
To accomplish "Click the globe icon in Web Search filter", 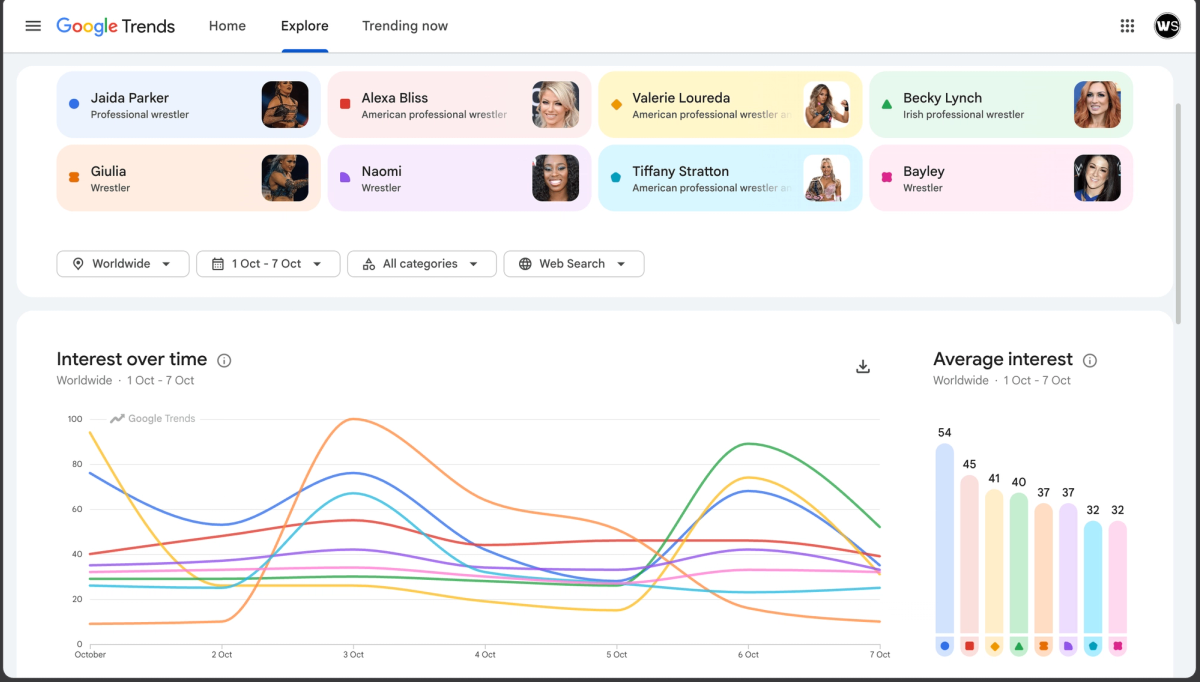I will (x=525, y=264).
